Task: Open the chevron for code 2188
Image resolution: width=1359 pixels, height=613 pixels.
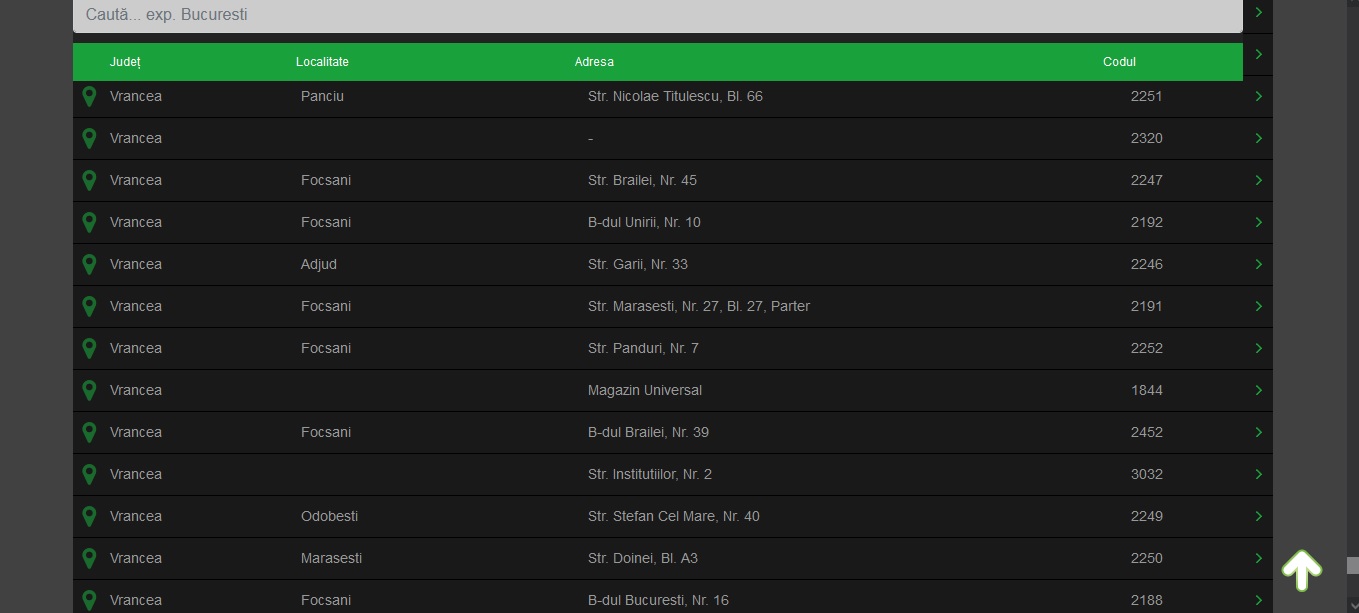Action: coord(1258,600)
